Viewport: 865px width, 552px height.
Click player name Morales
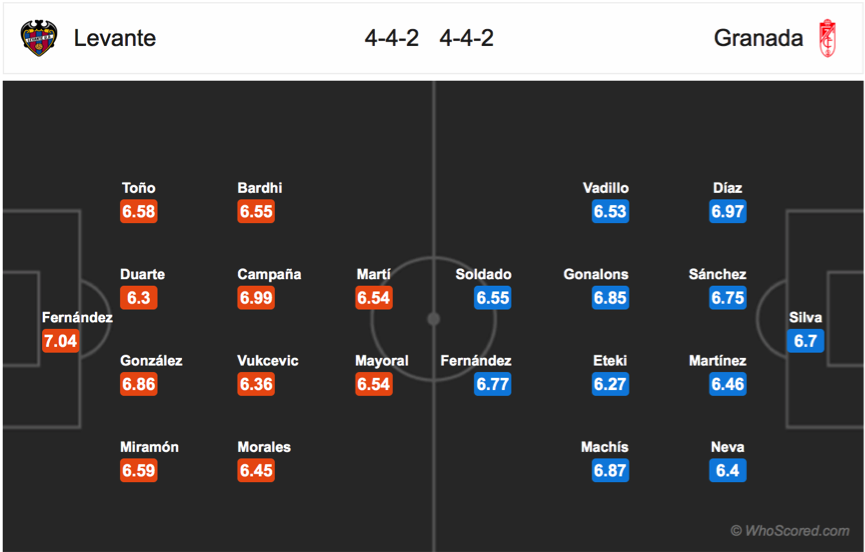point(264,447)
